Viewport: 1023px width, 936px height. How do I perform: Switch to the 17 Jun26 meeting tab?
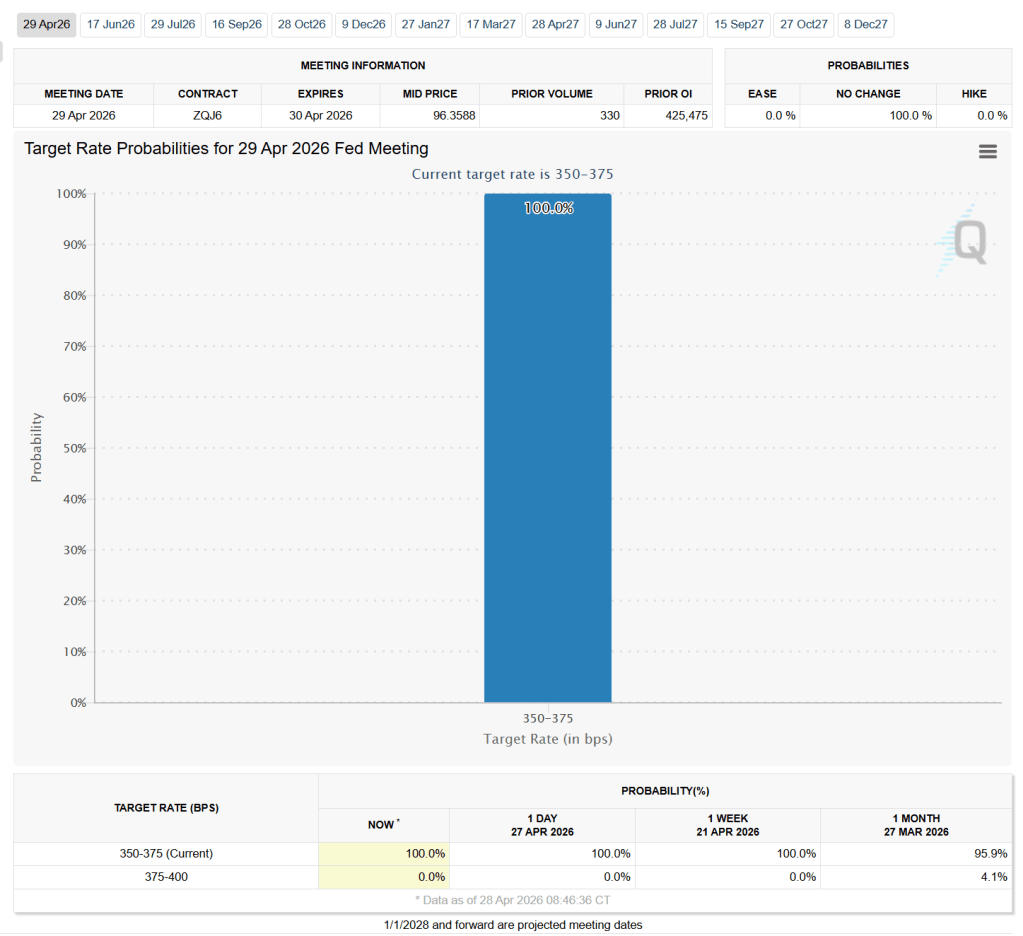(x=109, y=24)
